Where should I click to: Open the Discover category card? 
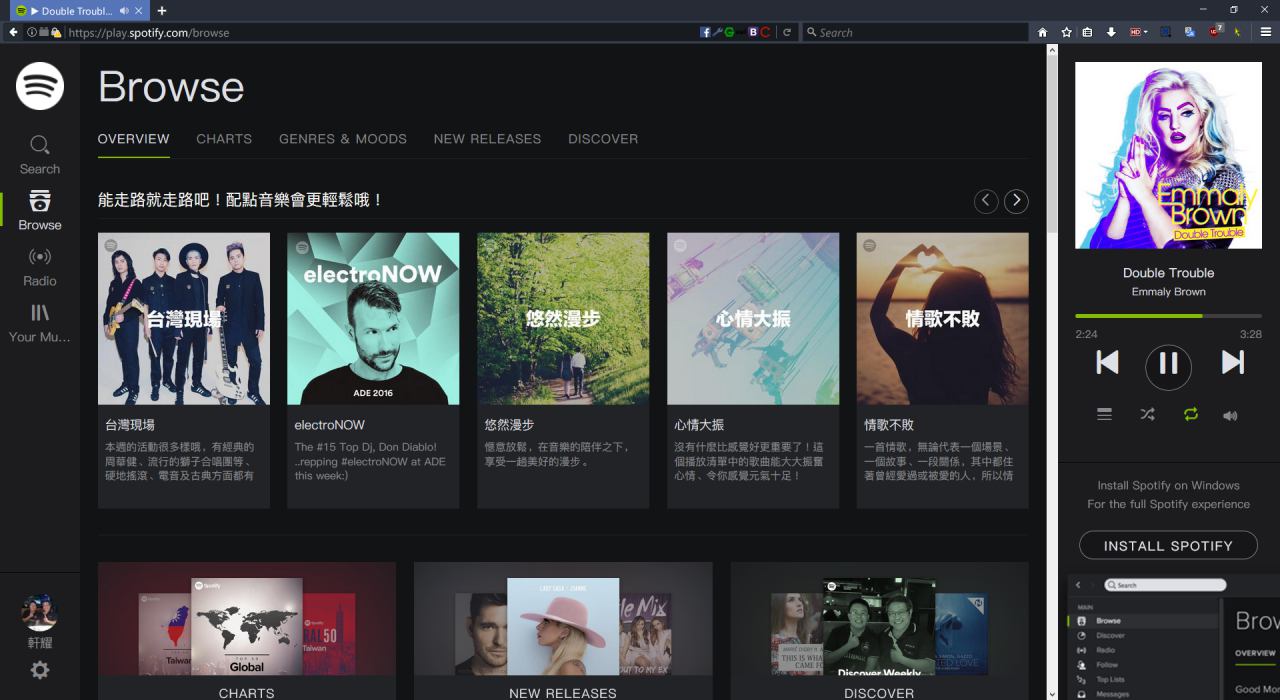tap(879, 631)
